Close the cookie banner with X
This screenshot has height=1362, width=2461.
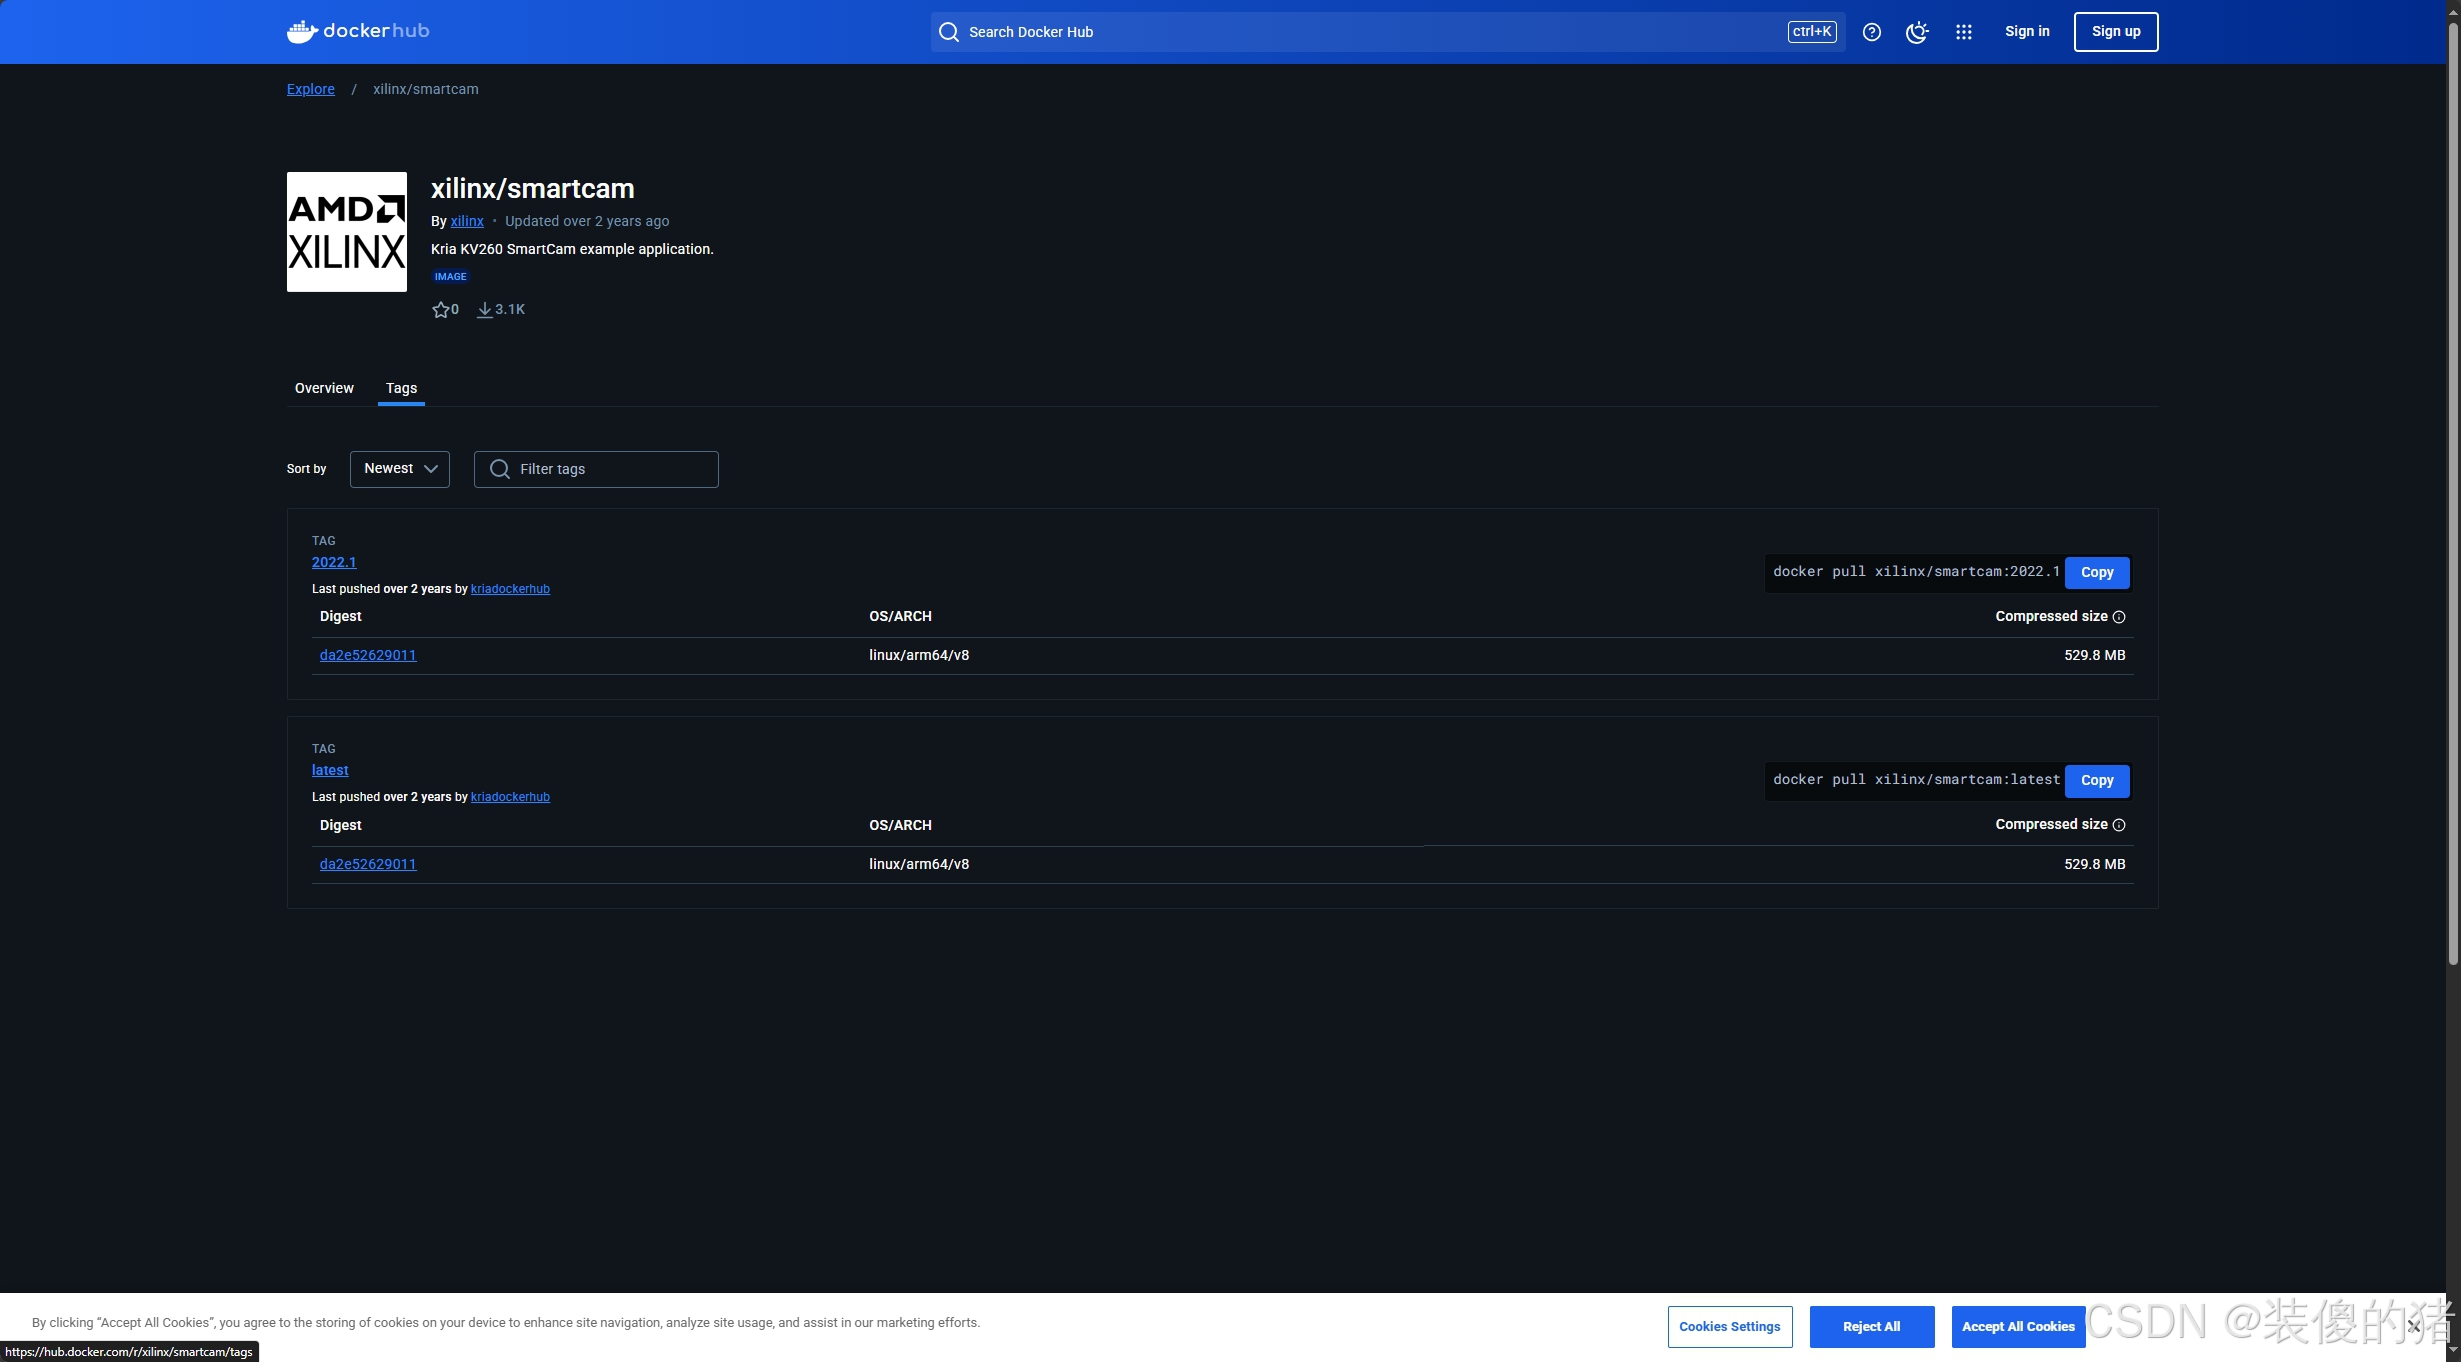point(2413,1327)
